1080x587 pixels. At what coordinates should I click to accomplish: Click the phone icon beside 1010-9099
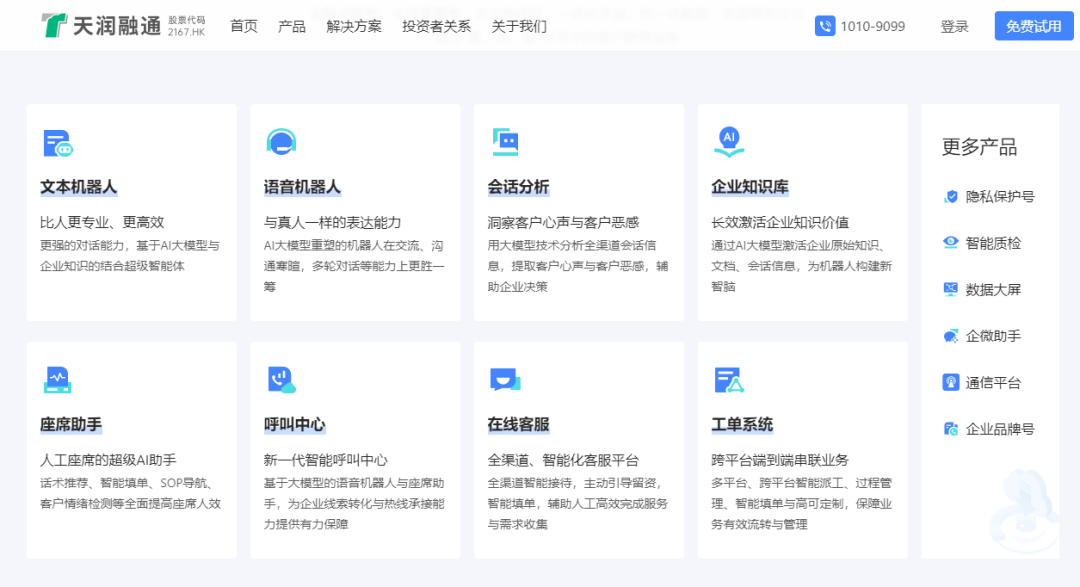pyautogui.click(x=825, y=26)
